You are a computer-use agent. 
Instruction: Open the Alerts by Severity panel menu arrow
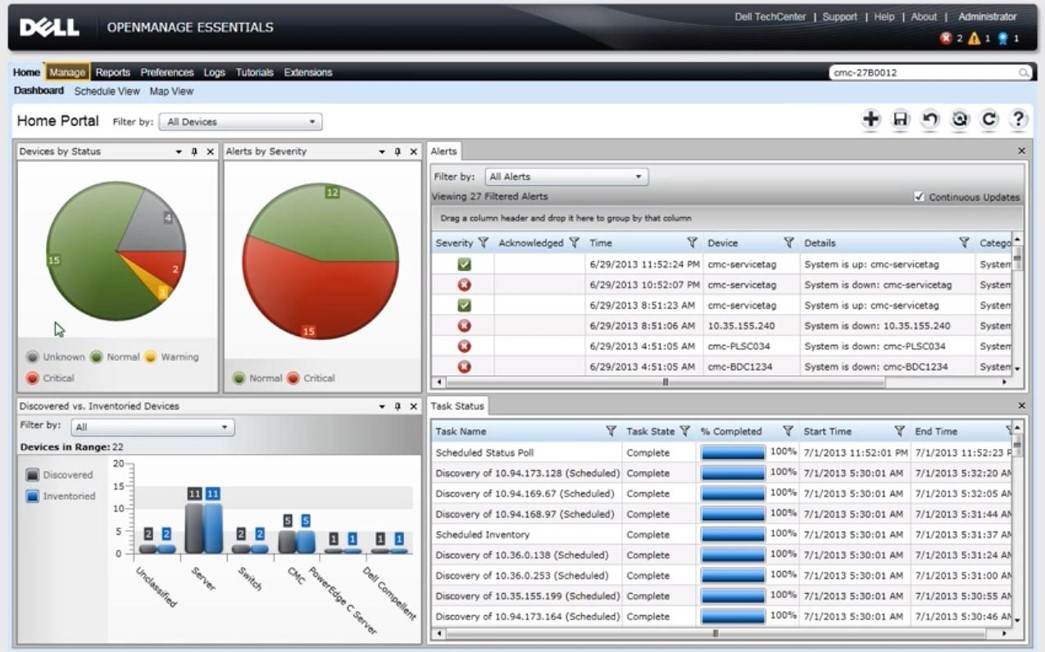382,152
